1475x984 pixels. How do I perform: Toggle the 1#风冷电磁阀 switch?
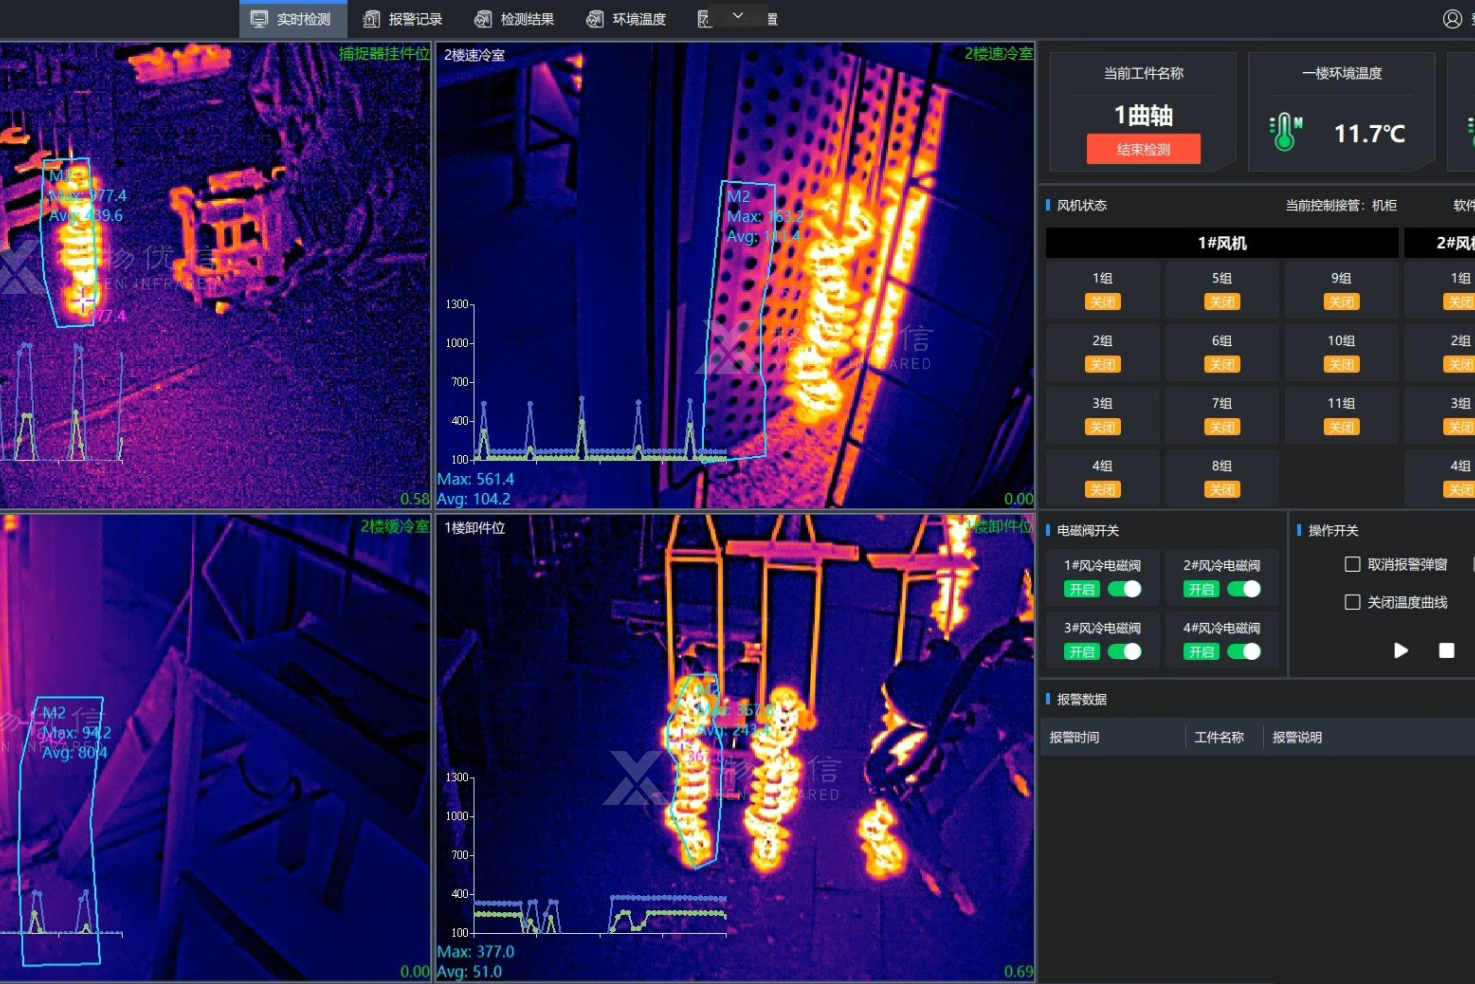click(x=1125, y=589)
